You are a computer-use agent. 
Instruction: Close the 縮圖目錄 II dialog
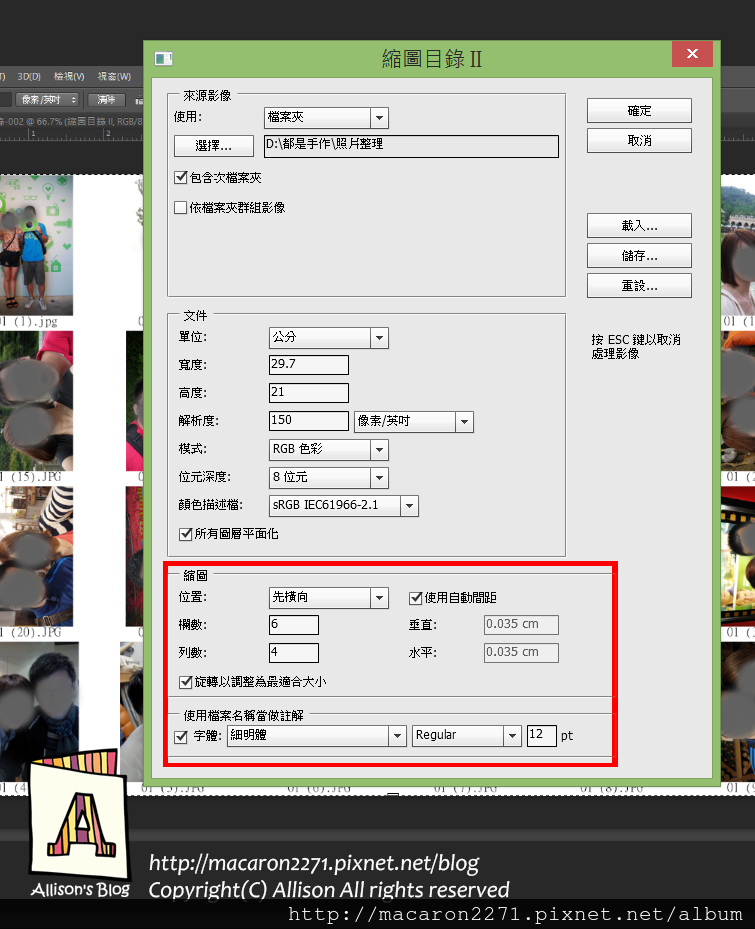point(692,54)
